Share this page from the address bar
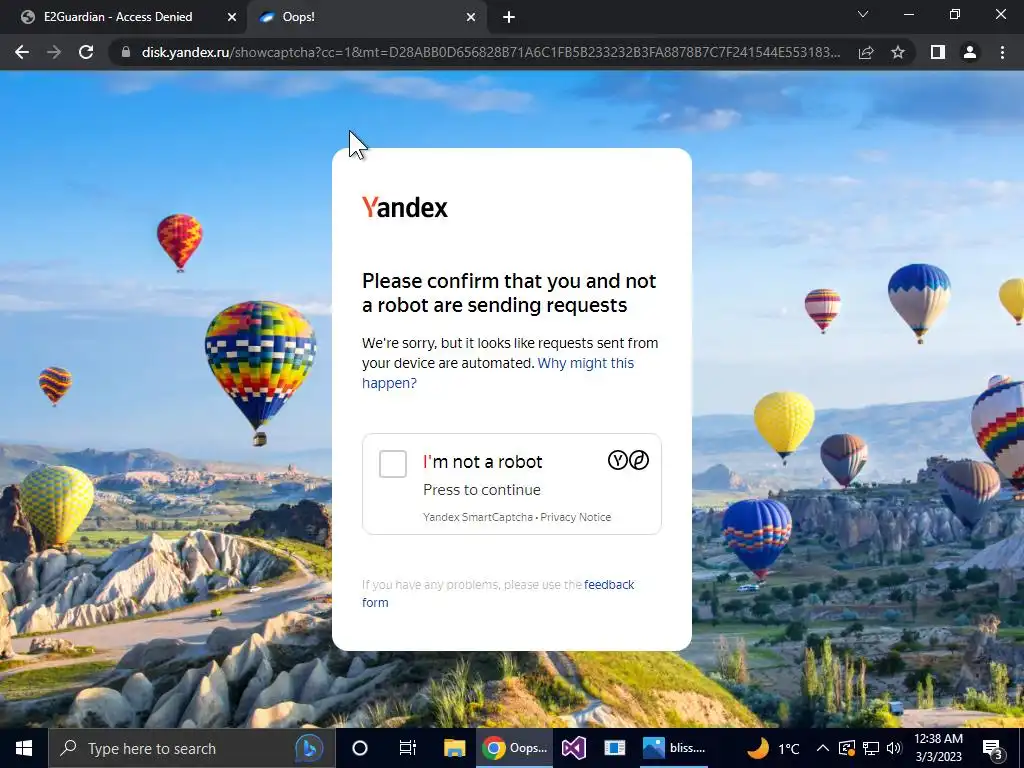Image resolution: width=1024 pixels, height=768 pixels. [x=866, y=52]
